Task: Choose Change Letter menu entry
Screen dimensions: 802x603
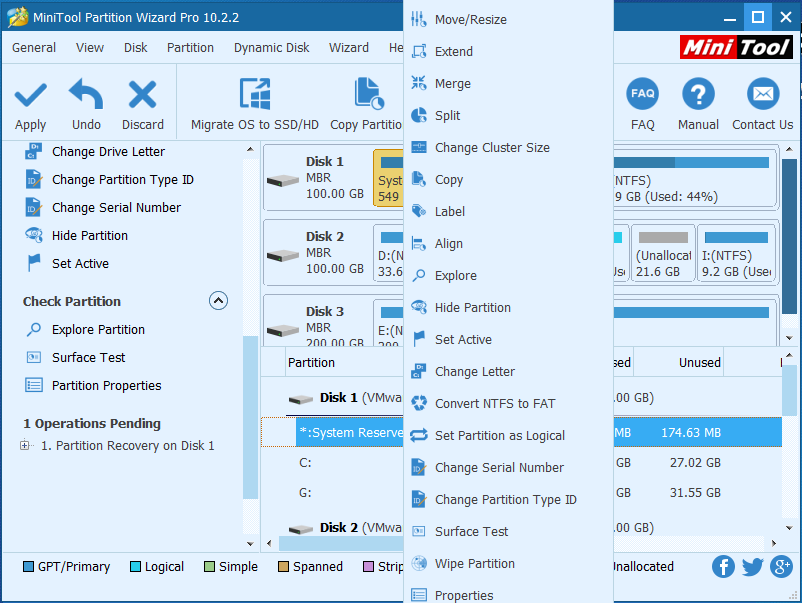Action: coord(508,372)
